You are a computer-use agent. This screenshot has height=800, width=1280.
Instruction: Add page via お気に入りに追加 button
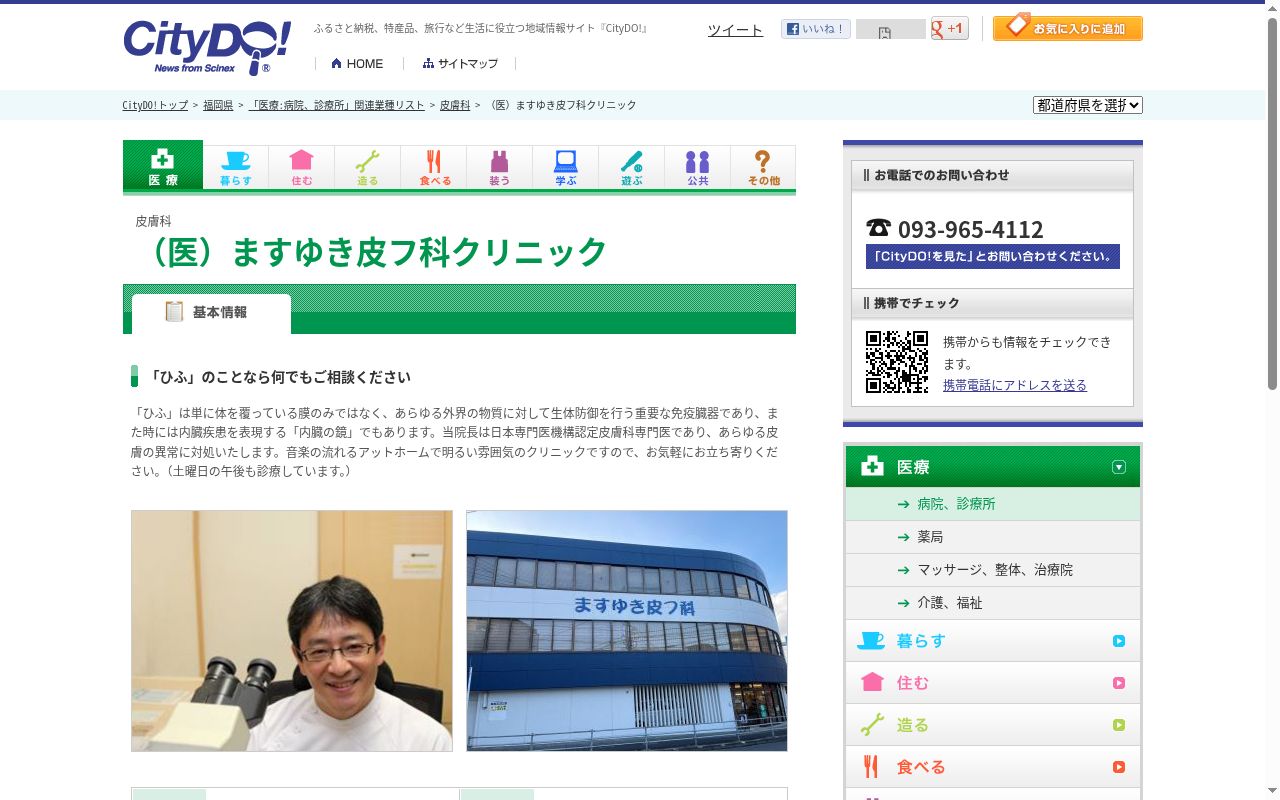(1068, 28)
